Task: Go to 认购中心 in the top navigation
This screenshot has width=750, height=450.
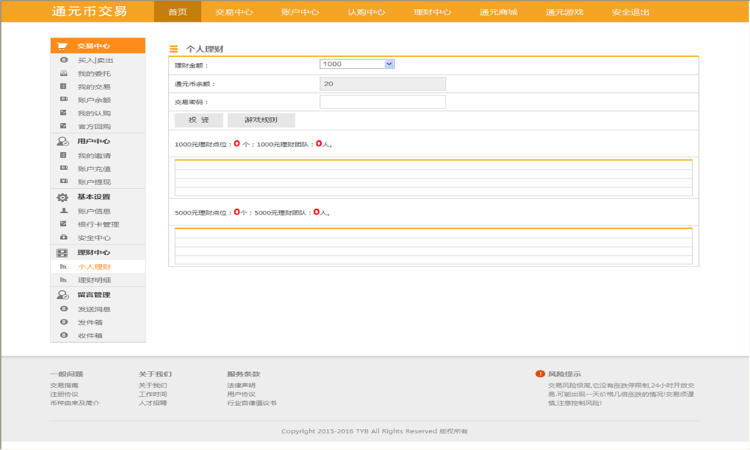Action: (366, 12)
